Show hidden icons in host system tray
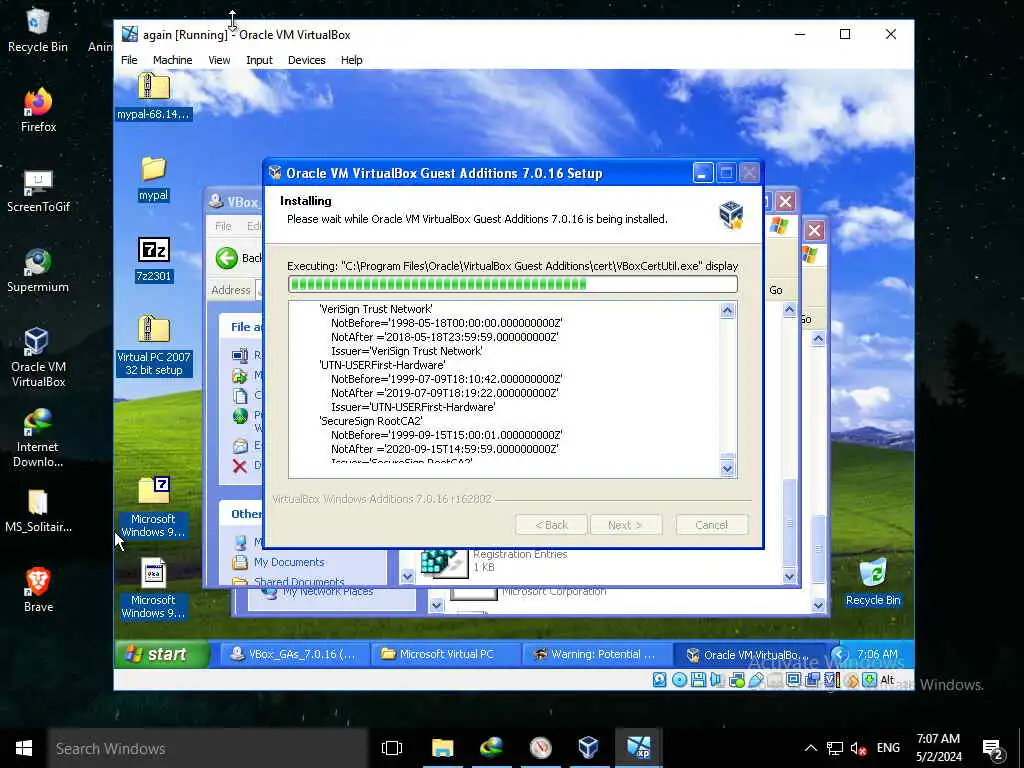 pyautogui.click(x=810, y=748)
